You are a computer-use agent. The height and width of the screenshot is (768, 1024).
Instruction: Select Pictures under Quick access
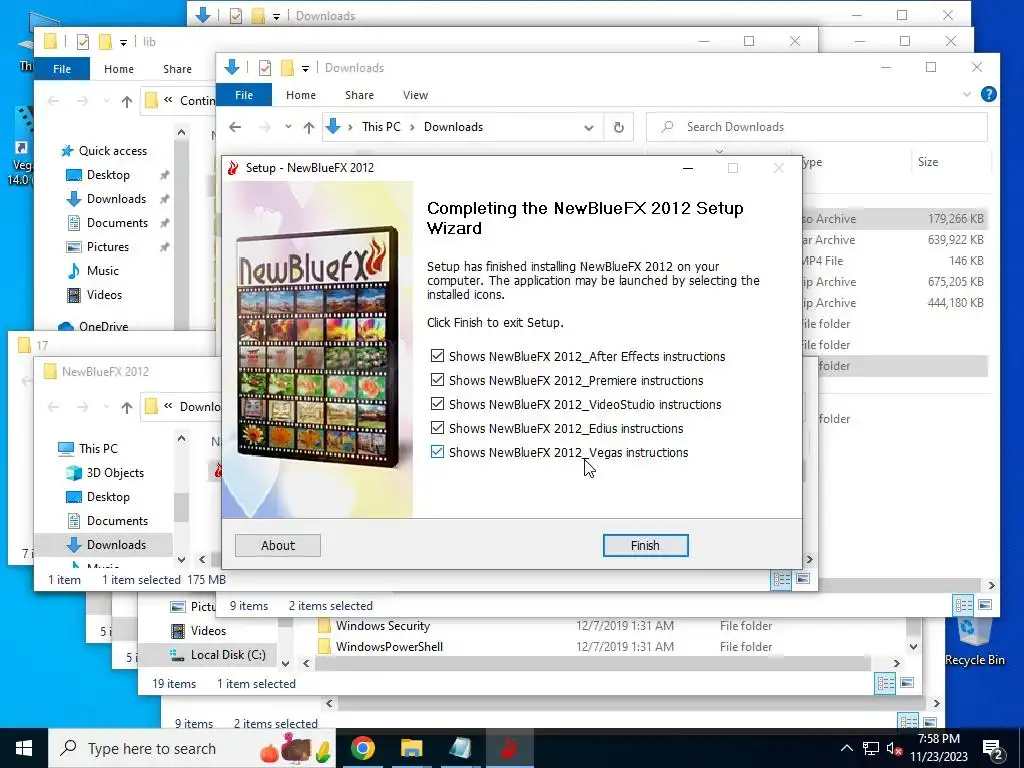pos(108,247)
